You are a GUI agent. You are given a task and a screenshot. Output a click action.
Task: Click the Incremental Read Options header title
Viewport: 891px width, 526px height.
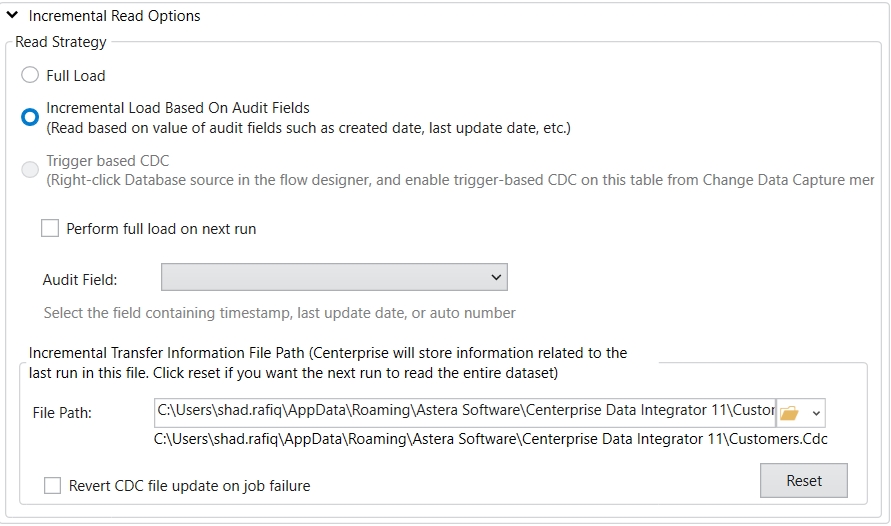coord(114,16)
